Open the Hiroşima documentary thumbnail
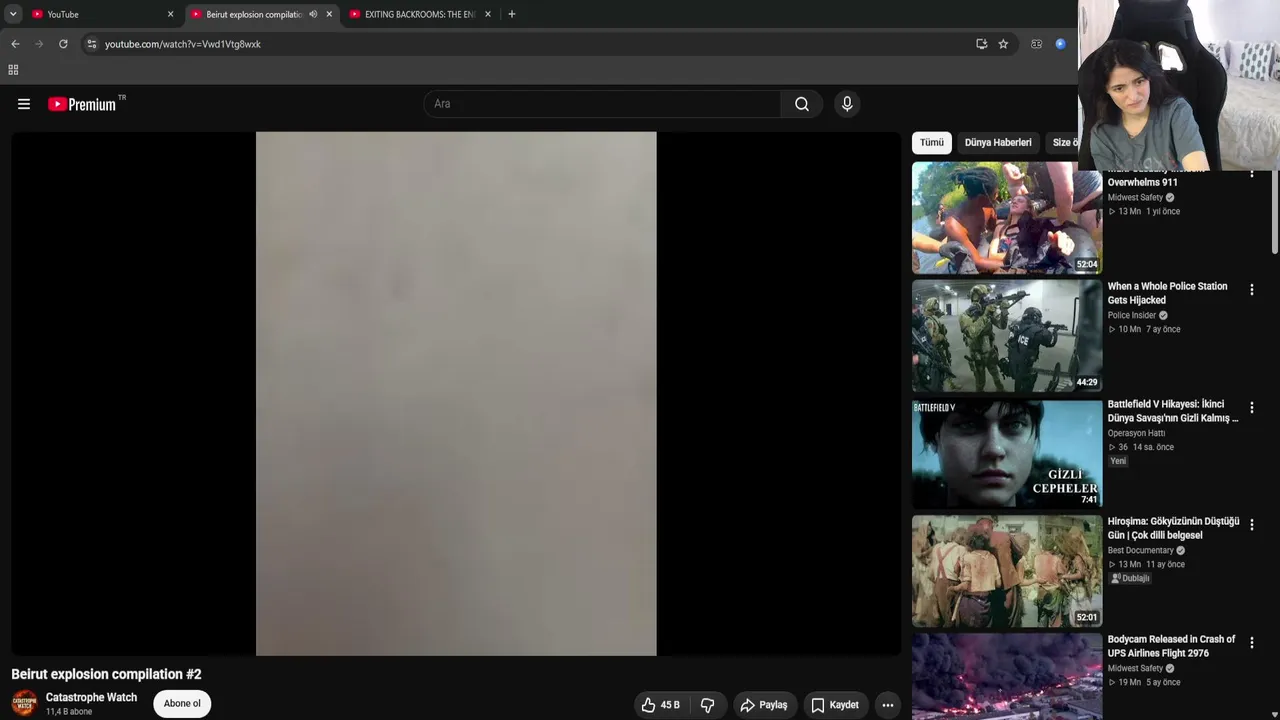1280x720 pixels. [x=1007, y=571]
